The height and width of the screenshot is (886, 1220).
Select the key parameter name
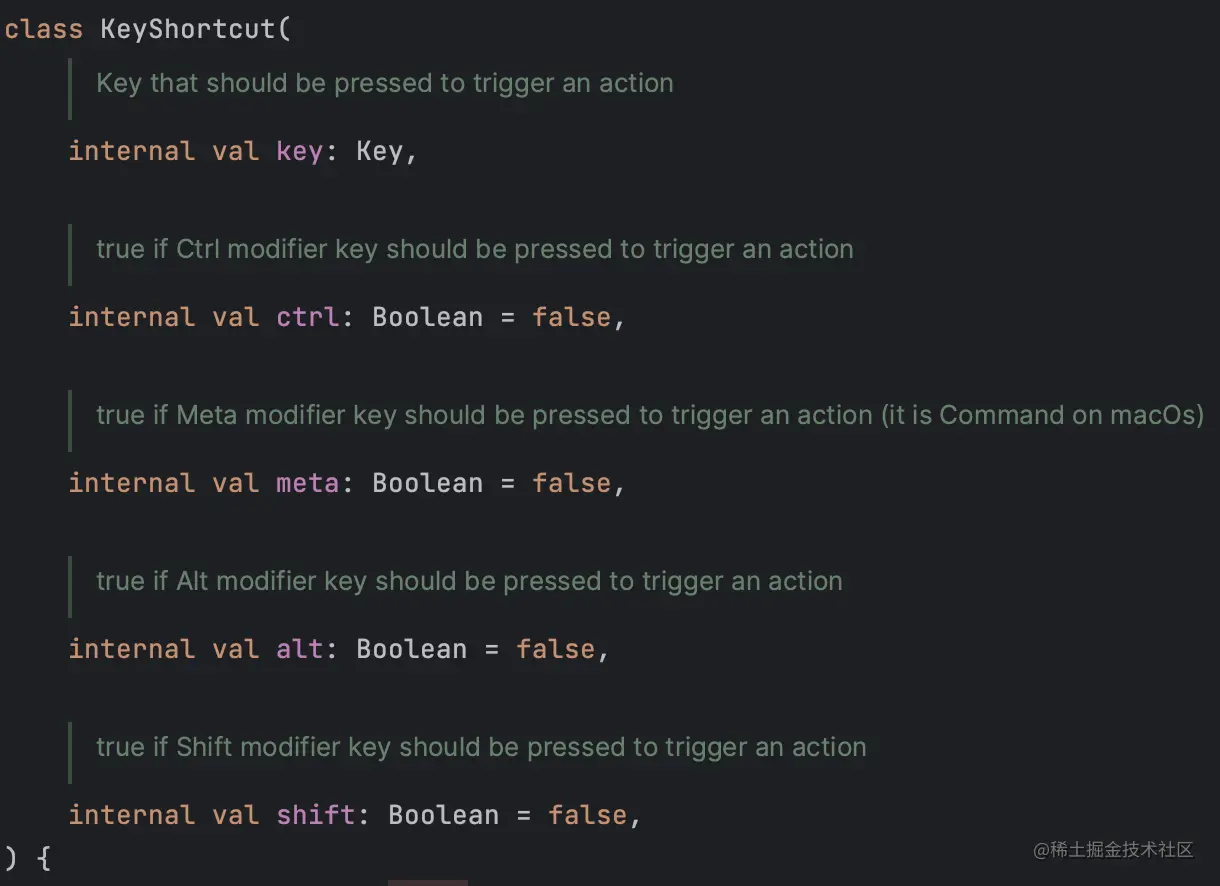(x=299, y=151)
